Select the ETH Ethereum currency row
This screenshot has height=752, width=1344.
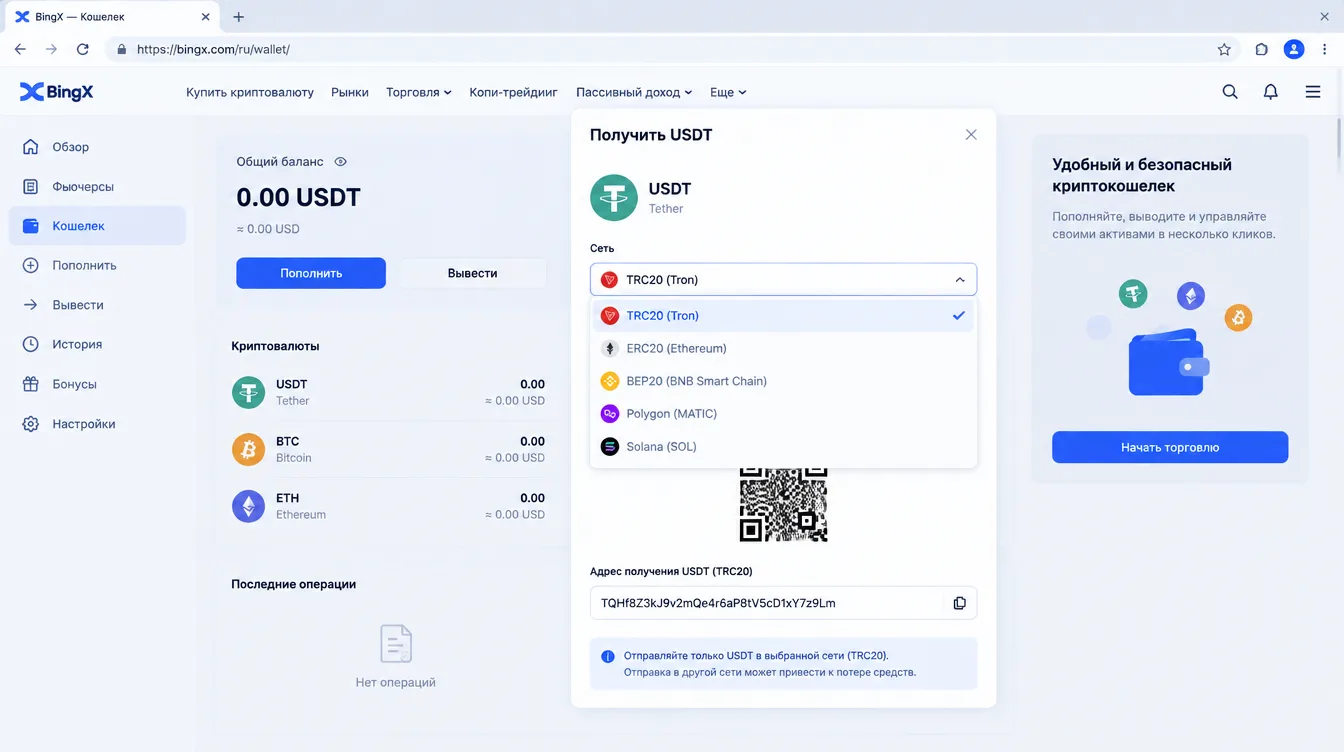click(x=389, y=506)
